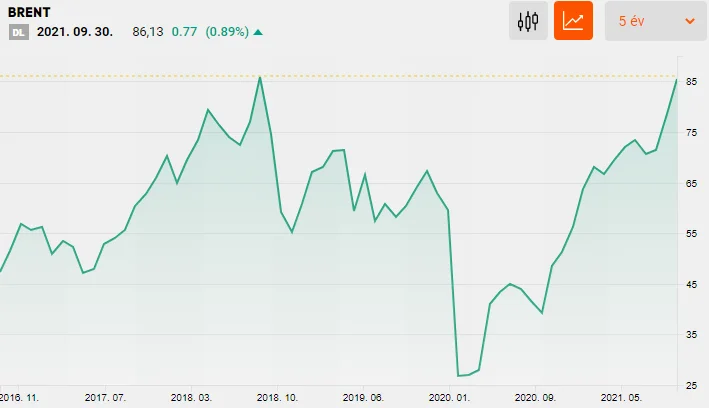The image size is (709, 408).
Task: Switch to candlestick chart view
Action: (x=528, y=21)
